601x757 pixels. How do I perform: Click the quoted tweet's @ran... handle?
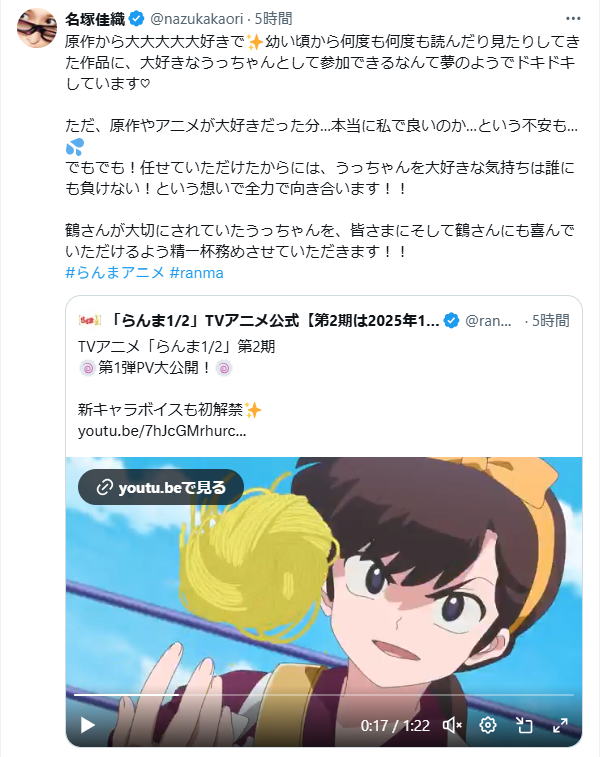click(x=488, y=321)
